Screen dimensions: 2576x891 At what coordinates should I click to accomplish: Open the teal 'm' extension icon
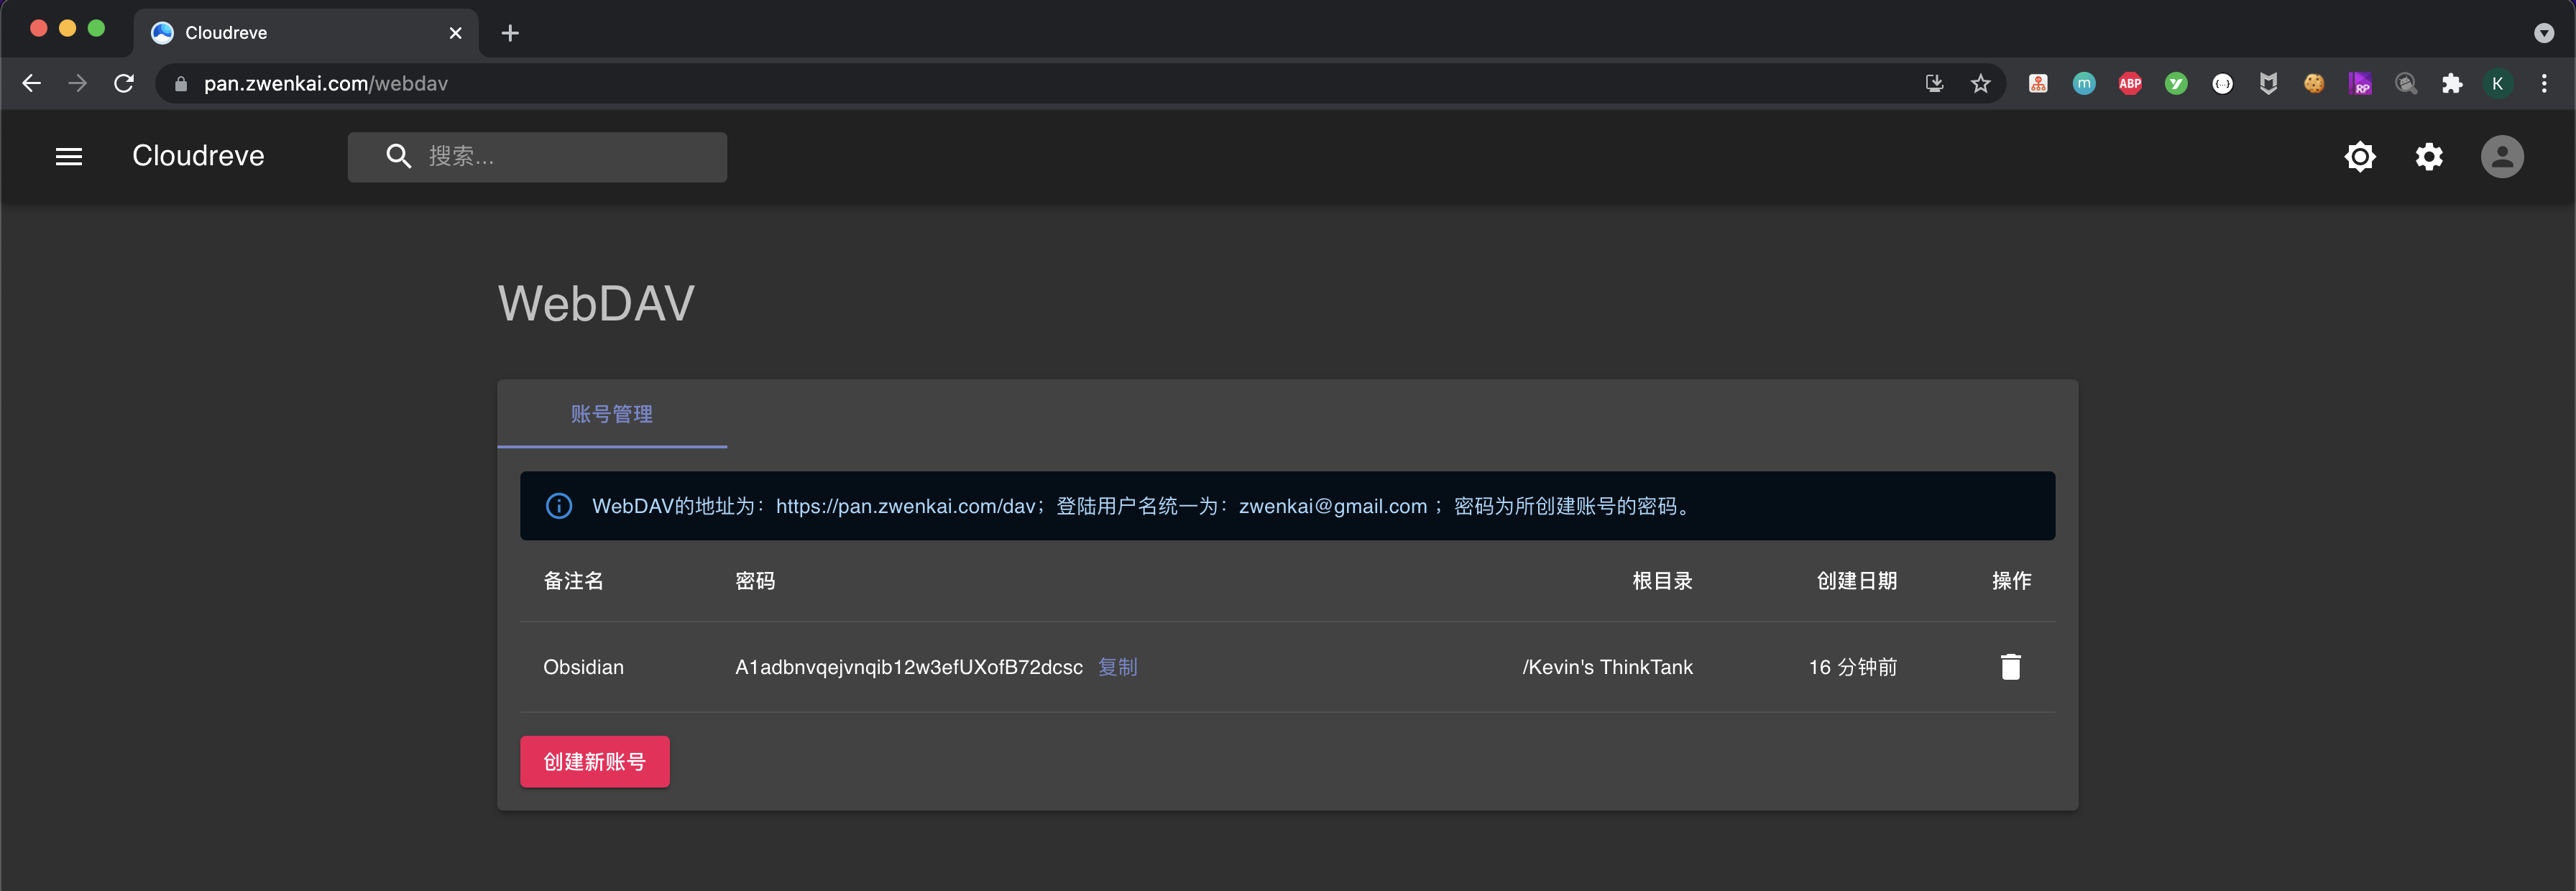pyautogui.click(x=2084, y=84)
